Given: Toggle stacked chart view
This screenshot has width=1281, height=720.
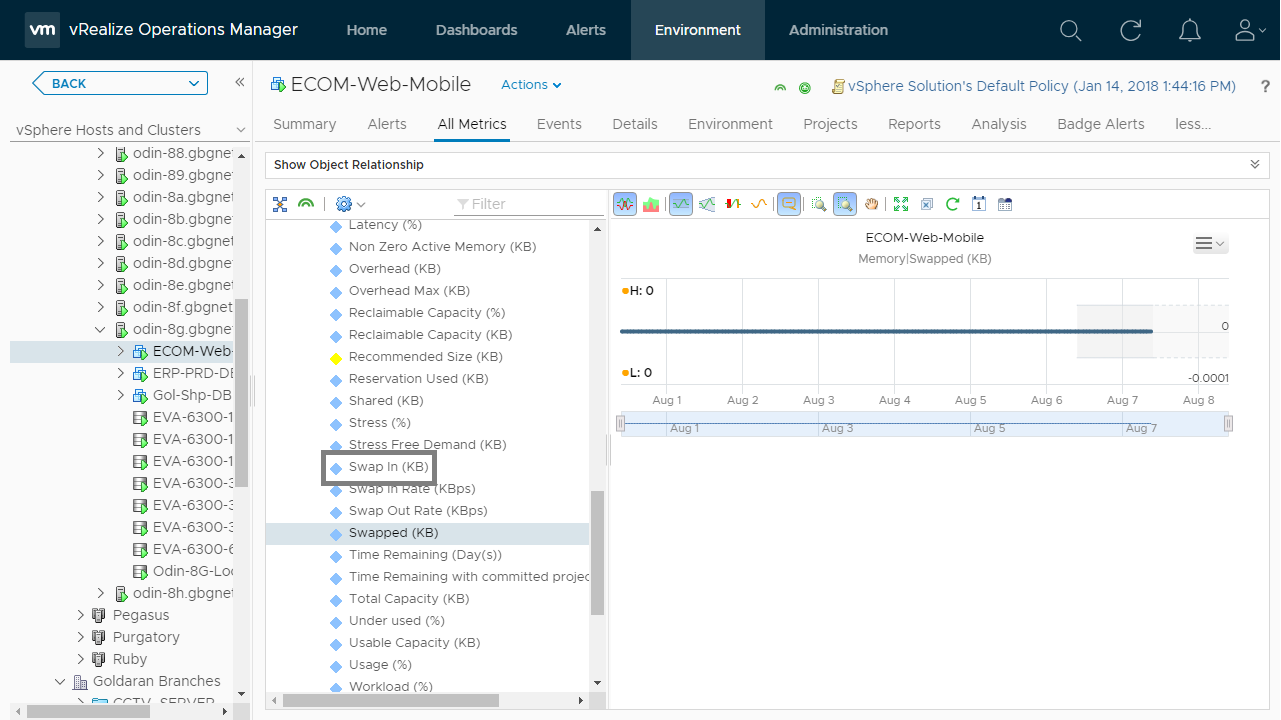Looking at the screenshot, I should pos(651,204).
